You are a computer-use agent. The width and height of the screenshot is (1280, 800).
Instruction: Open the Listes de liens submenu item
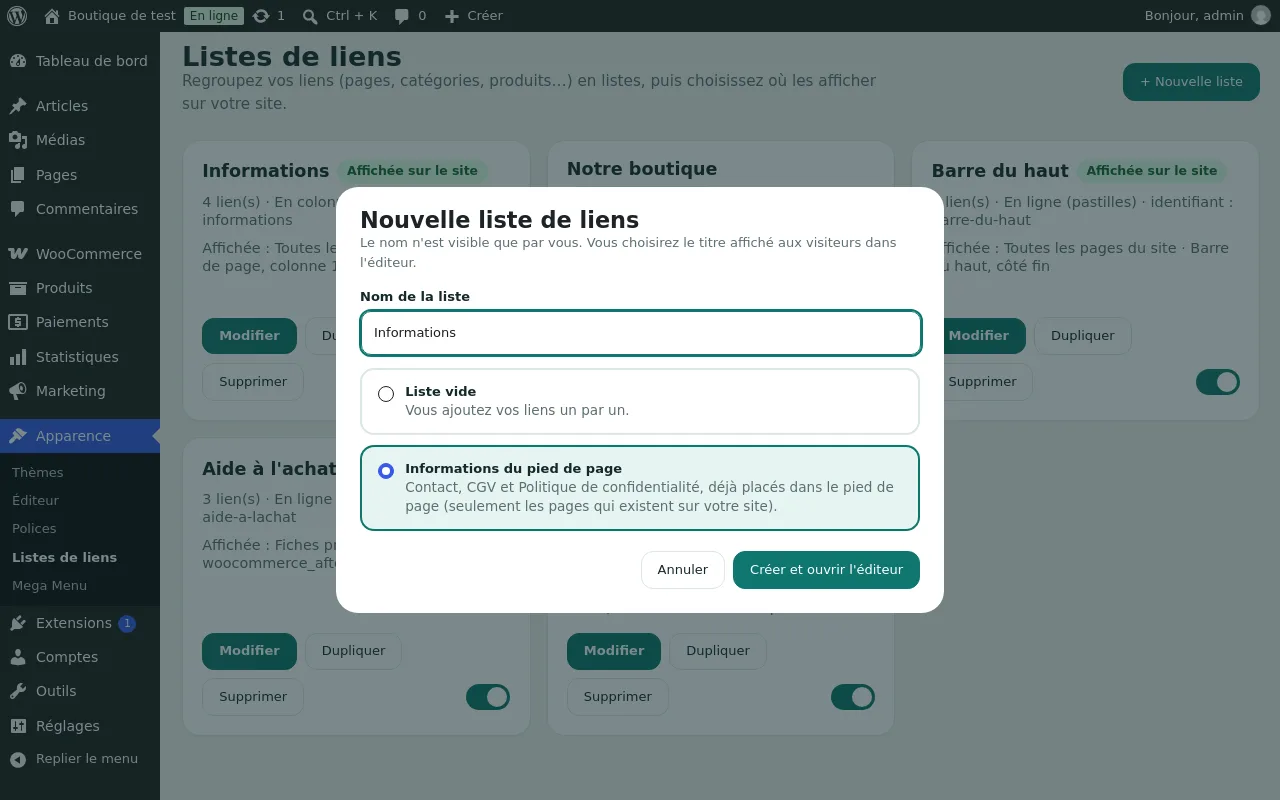[x=64, y=557]
